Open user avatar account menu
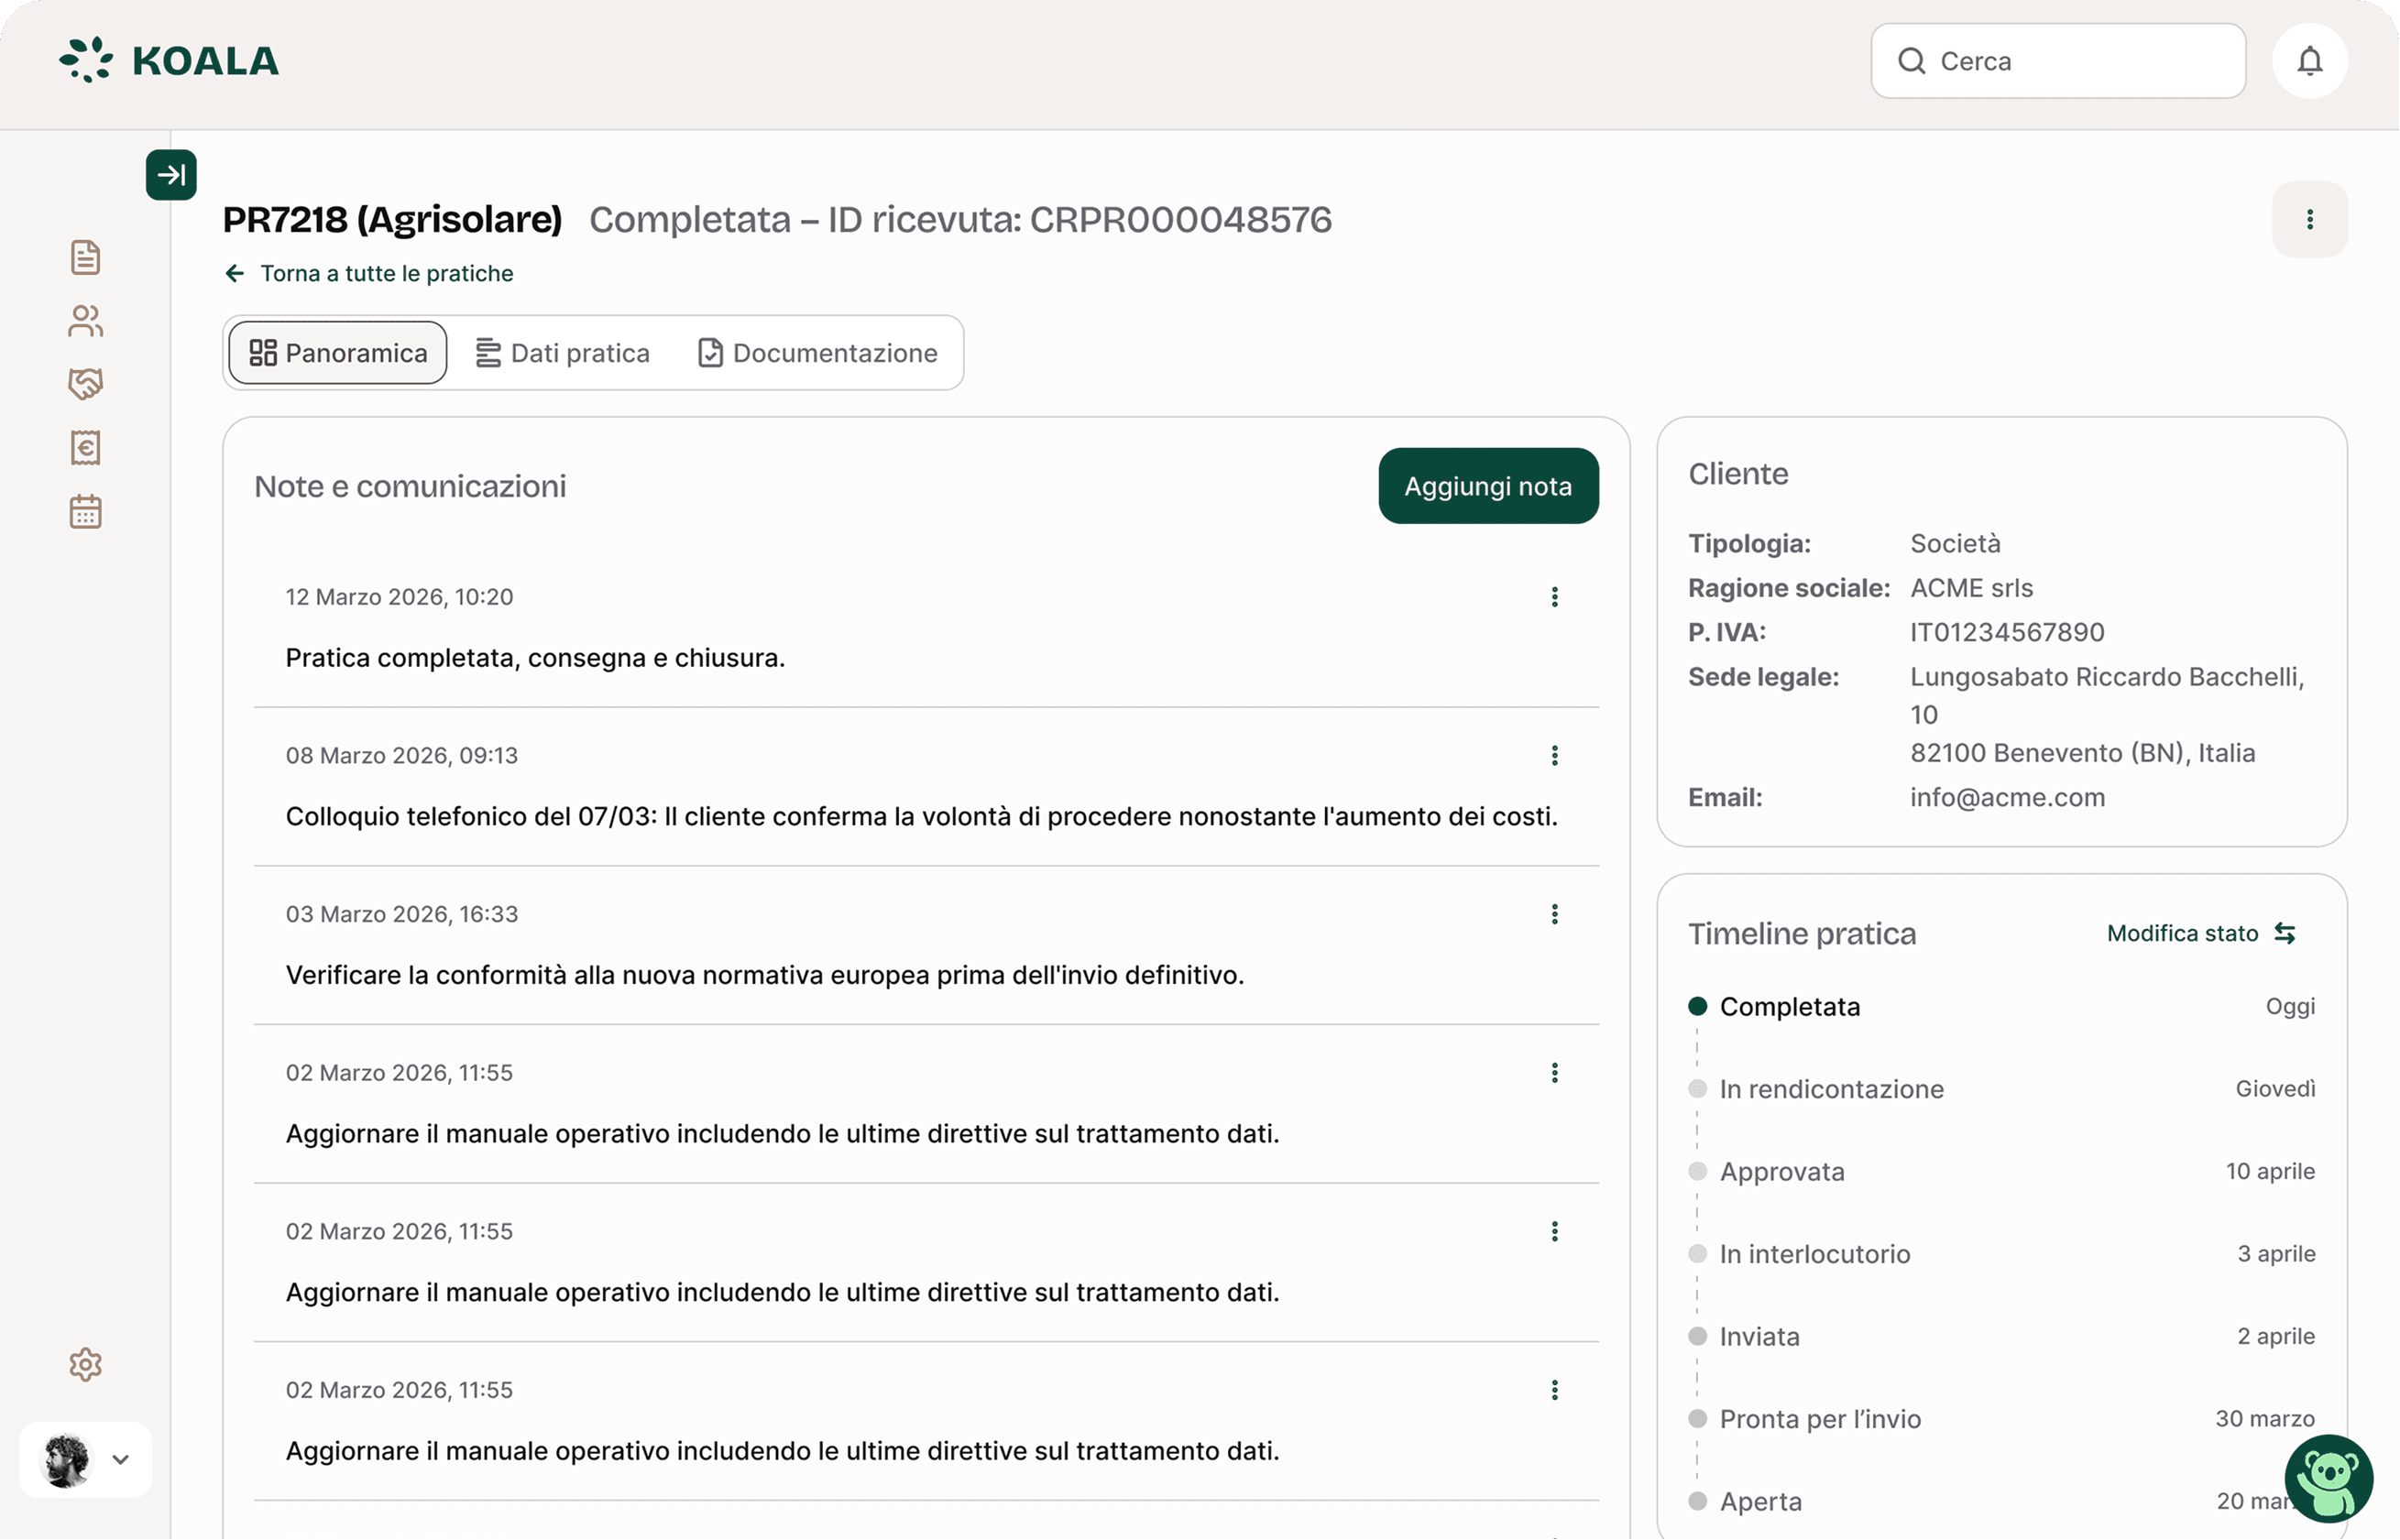The height and width of the screenshot is (1540, 2400). [x=86, y=1460]
